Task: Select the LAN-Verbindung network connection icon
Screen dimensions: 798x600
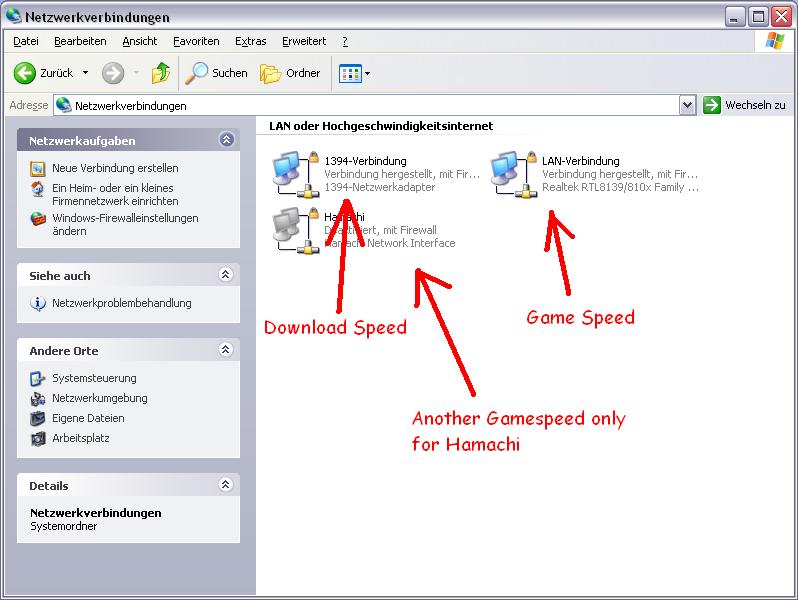Action: pyautogui.click(x=512, y=174)
